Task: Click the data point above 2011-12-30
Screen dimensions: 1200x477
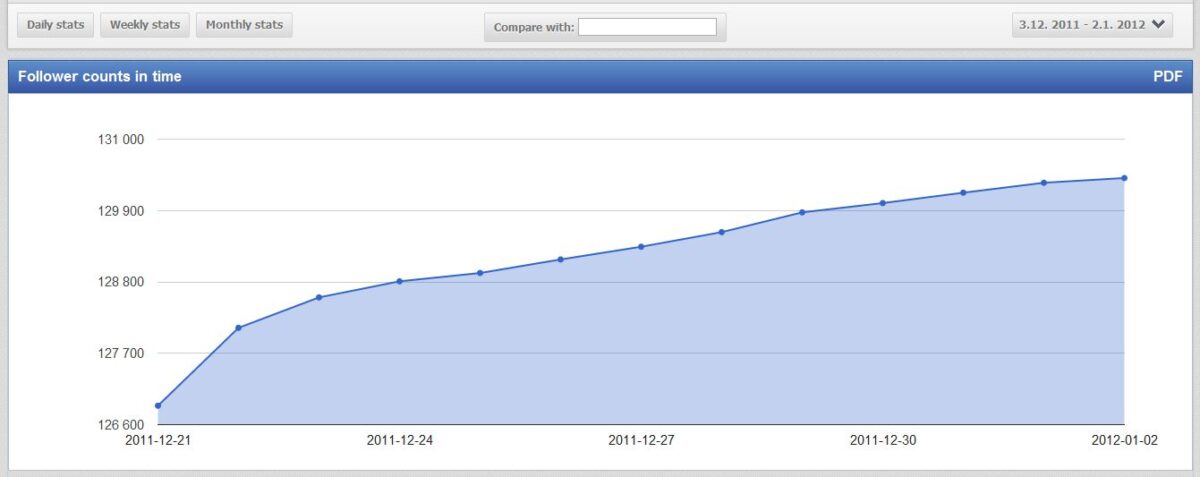Action: coord(883,203)
